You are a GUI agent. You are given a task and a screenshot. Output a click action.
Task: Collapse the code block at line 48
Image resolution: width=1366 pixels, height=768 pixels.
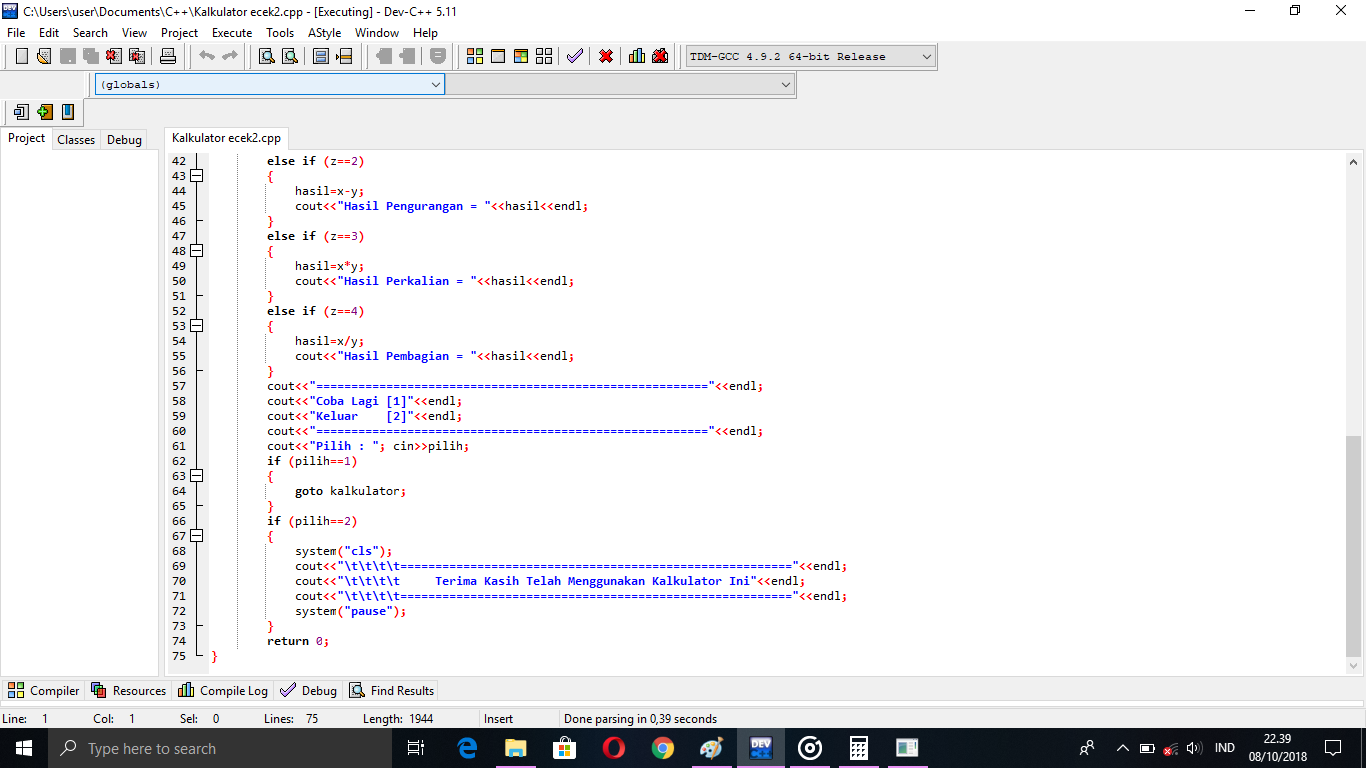(x=197, y=251)
